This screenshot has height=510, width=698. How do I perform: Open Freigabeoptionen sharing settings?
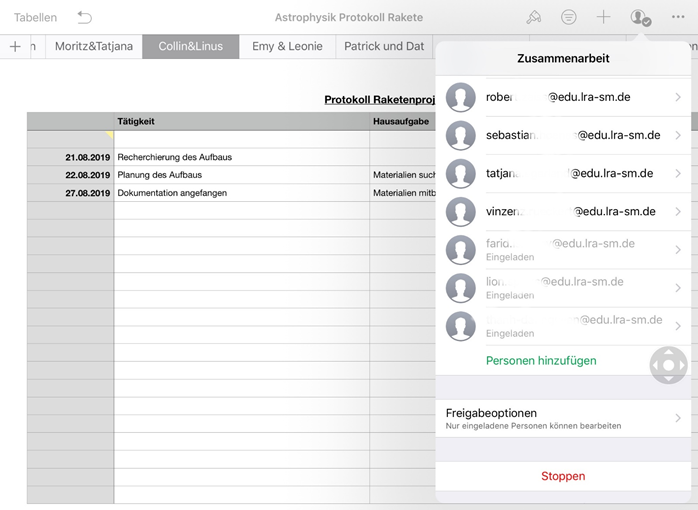point(563,418)
